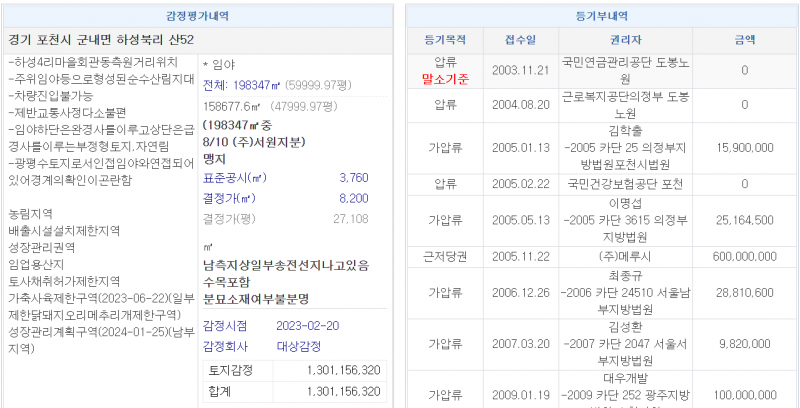800x408 pixels.
Task: Select the 근저당권 row dated 2005.11.22
Action: pos(445,255)
